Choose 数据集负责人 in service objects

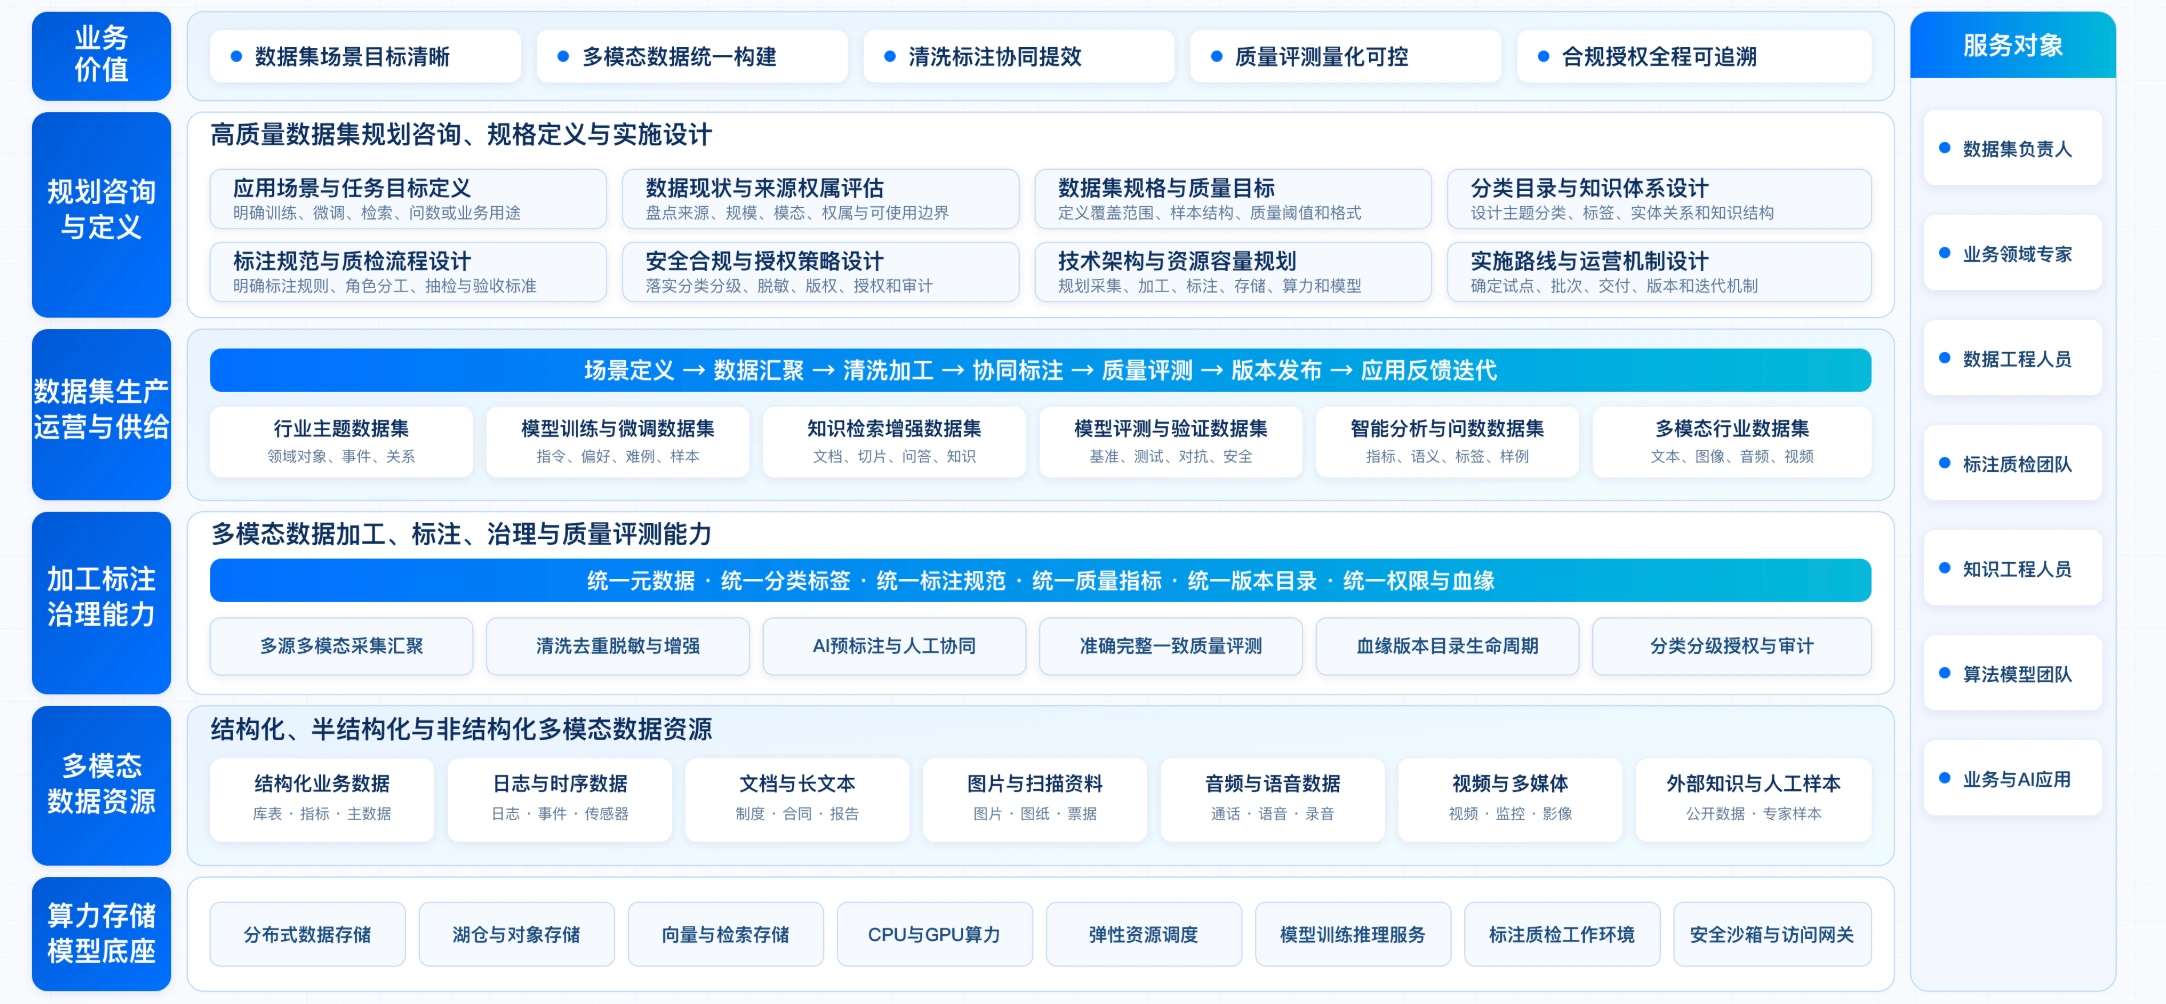tap(2013, 148)
